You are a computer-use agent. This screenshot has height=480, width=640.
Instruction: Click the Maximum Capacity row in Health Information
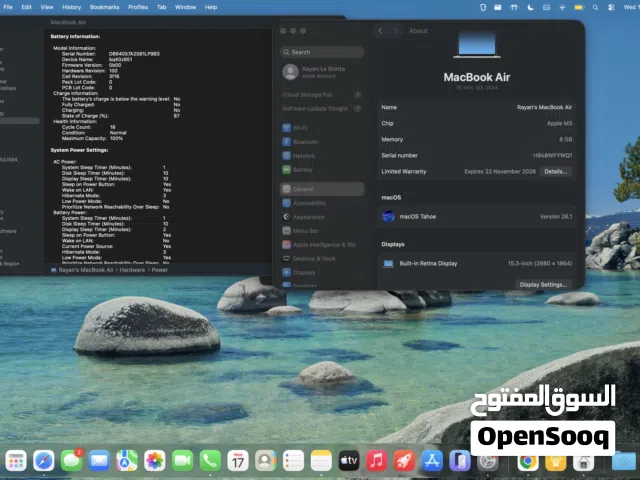coord(92,138)
